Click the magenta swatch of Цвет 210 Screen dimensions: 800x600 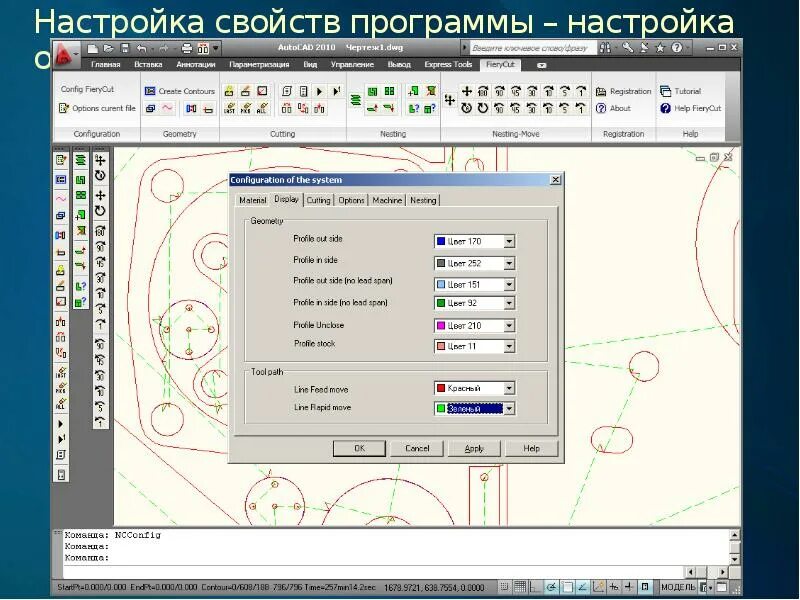point(441,326)
